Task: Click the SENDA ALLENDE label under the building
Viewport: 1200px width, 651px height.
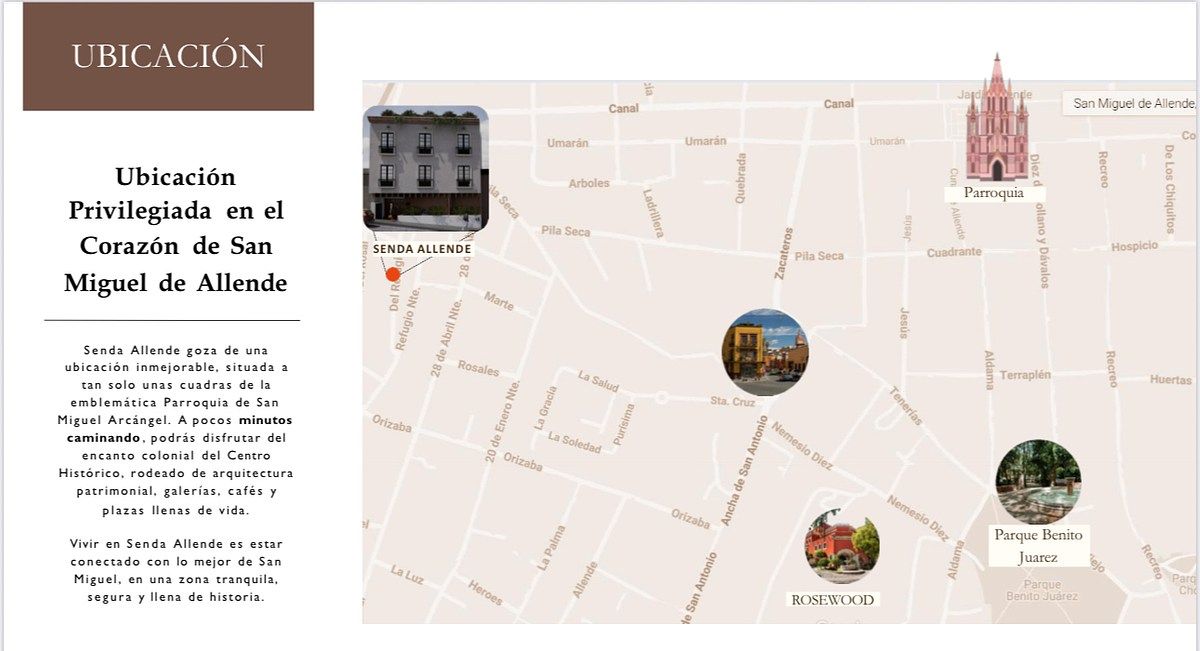Action: point(422,249)
